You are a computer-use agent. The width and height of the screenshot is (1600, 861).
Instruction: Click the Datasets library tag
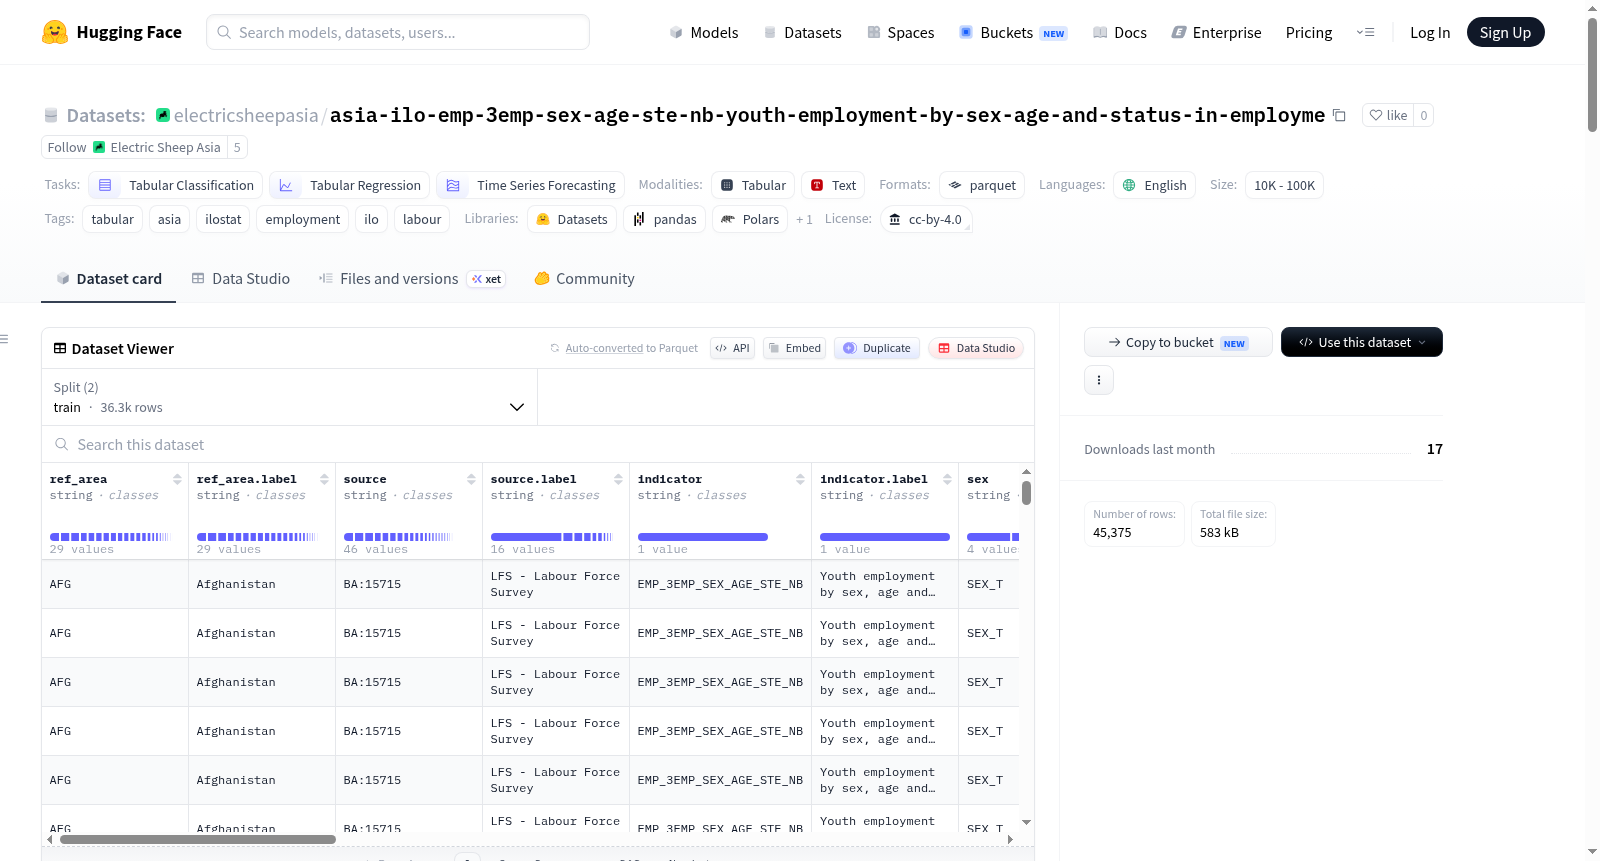click(x=572, y=219)
